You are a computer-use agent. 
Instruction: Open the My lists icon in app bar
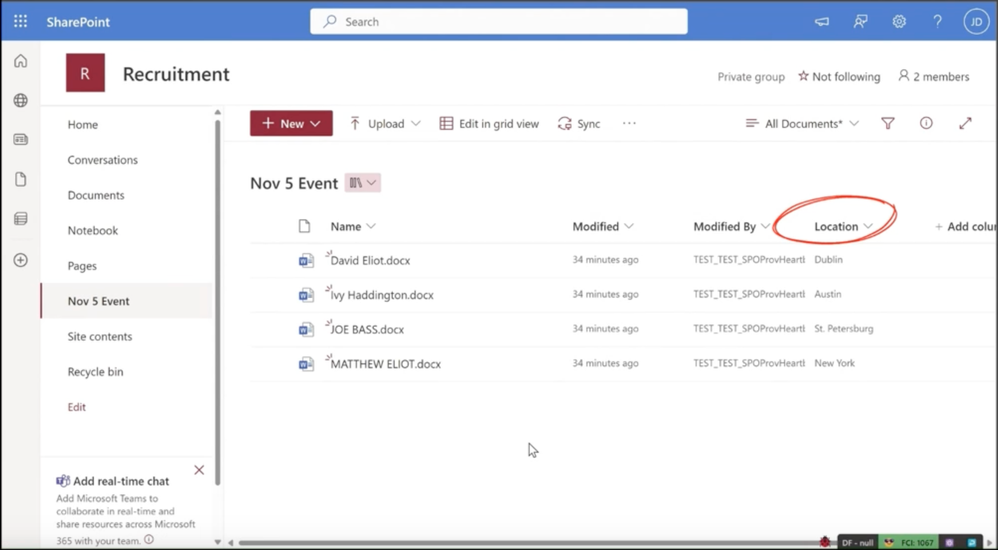21,219
